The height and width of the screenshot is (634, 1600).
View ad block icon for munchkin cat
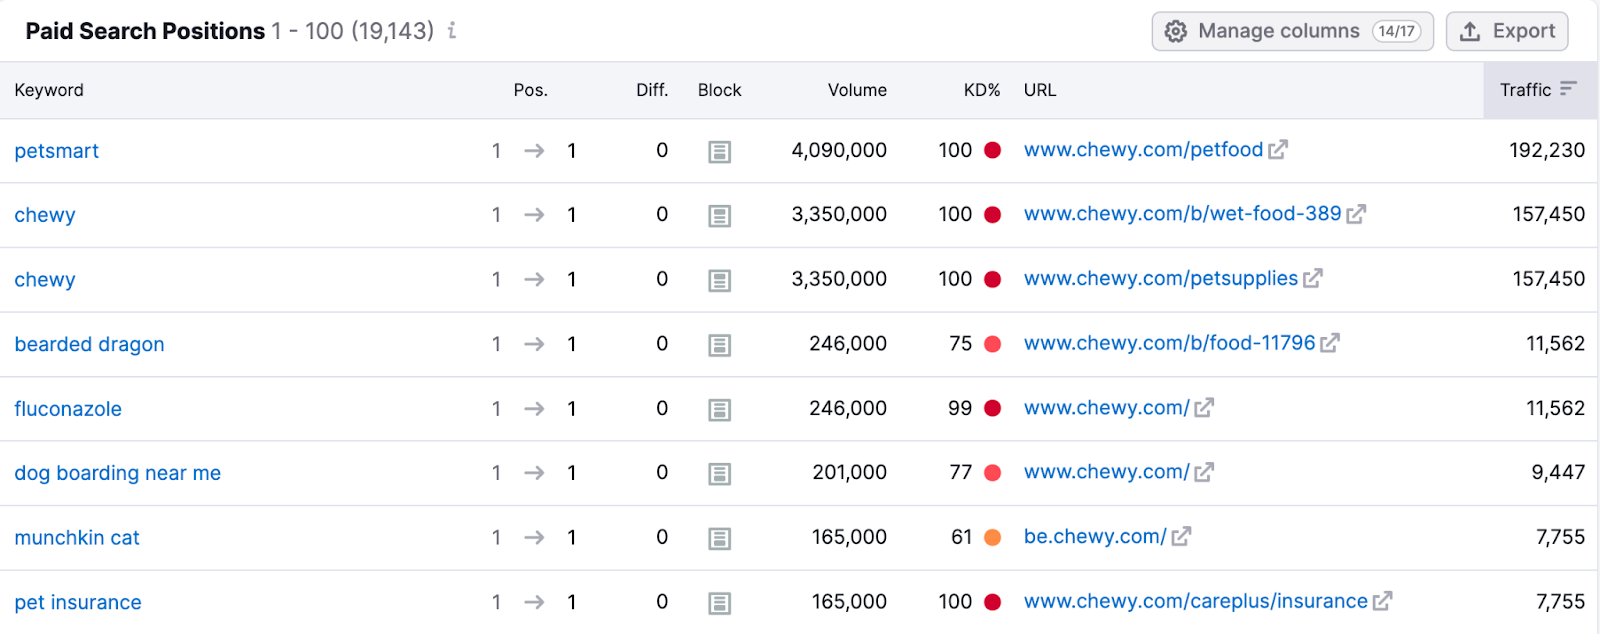pos(720,539)
